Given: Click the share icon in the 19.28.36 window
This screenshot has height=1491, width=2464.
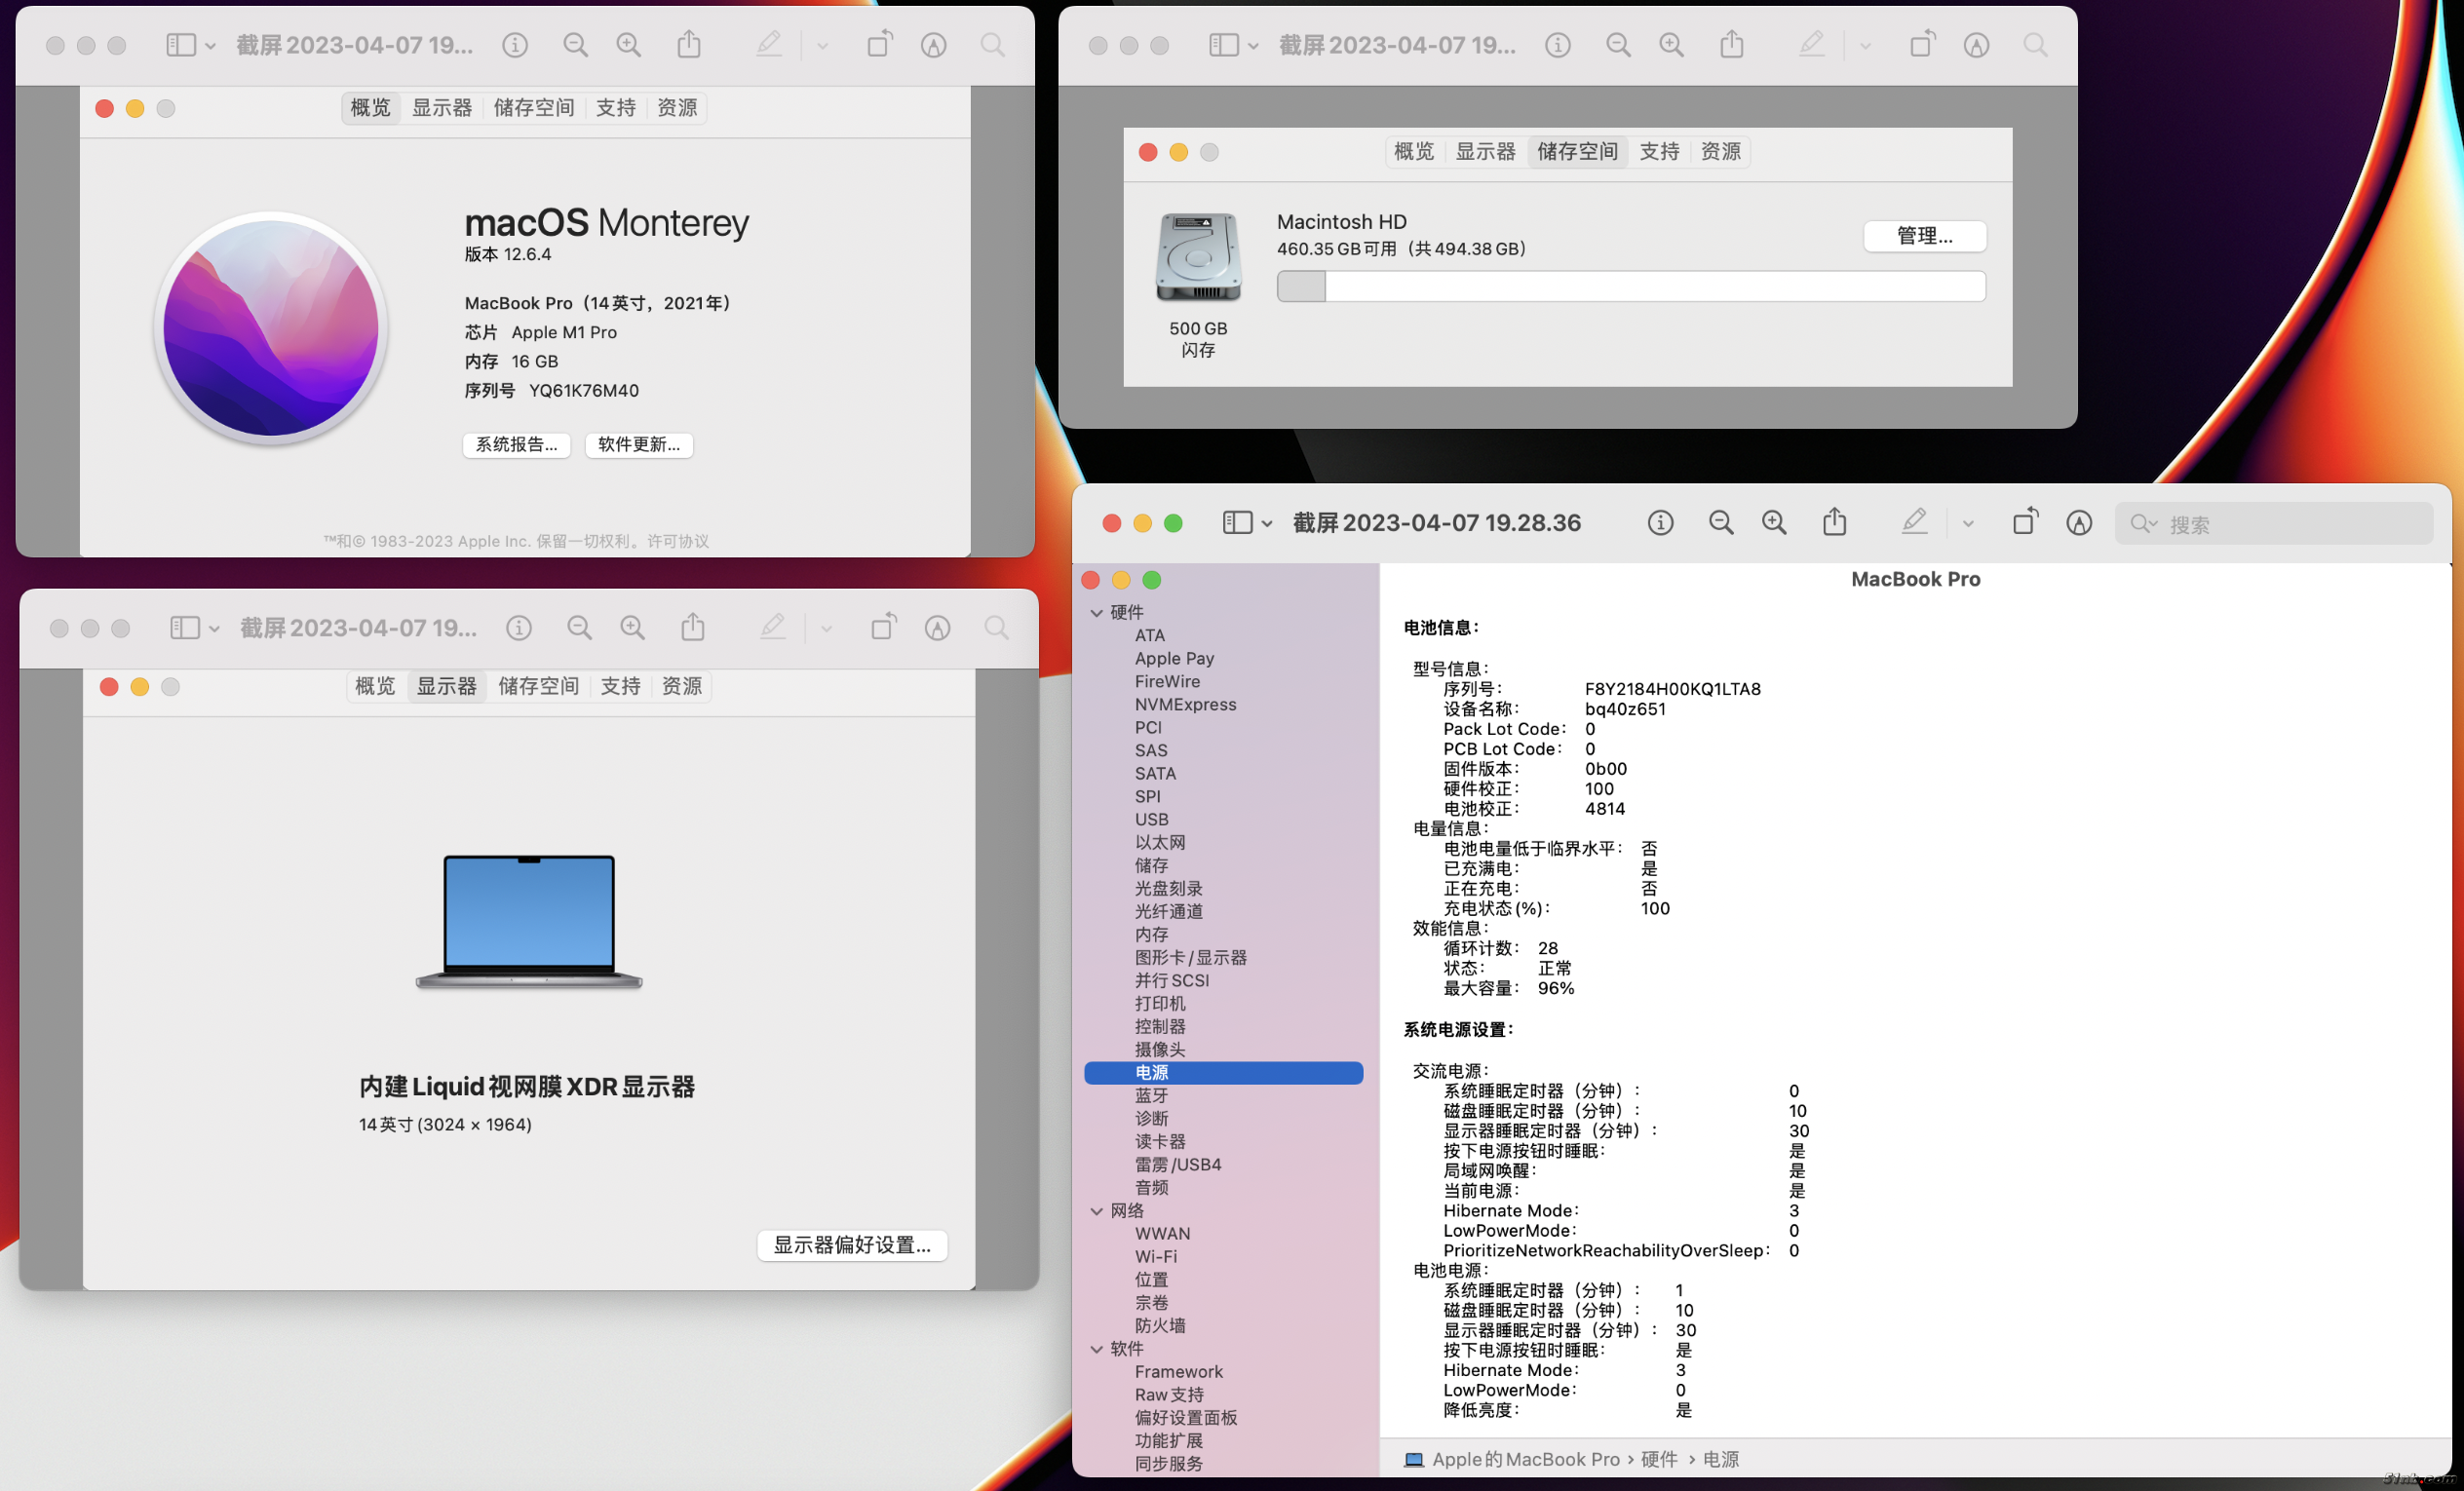Looking at the screenshot, I should pyautogui.click(x=1835, y=521).
